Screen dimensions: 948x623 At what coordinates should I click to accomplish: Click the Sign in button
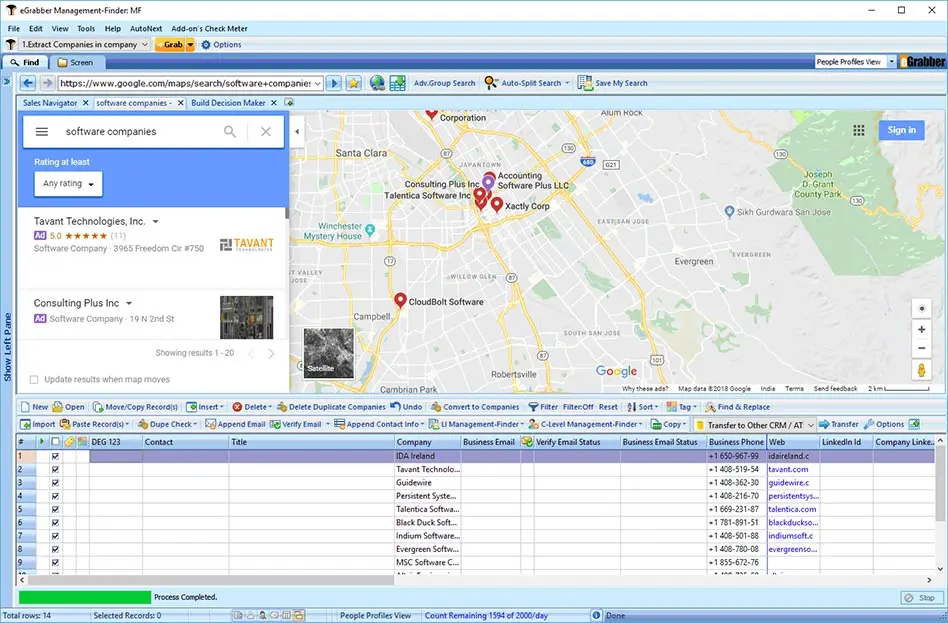point(901,130)
